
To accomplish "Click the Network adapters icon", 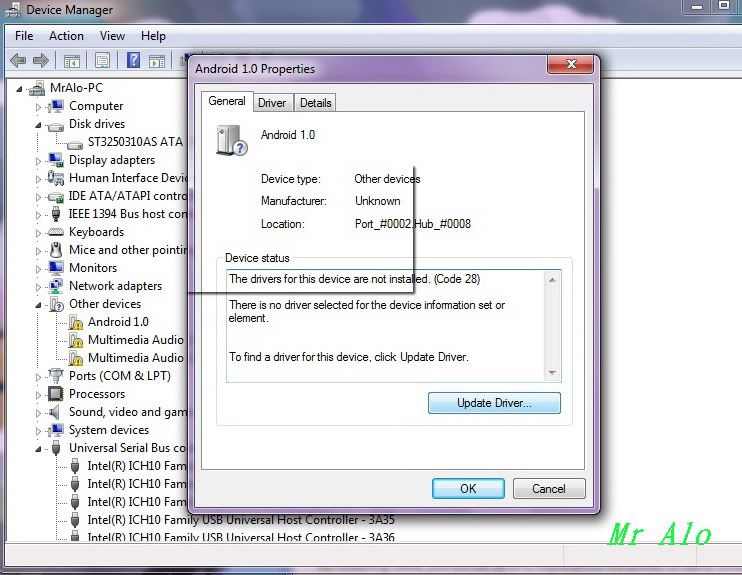I will coord(56,286).
